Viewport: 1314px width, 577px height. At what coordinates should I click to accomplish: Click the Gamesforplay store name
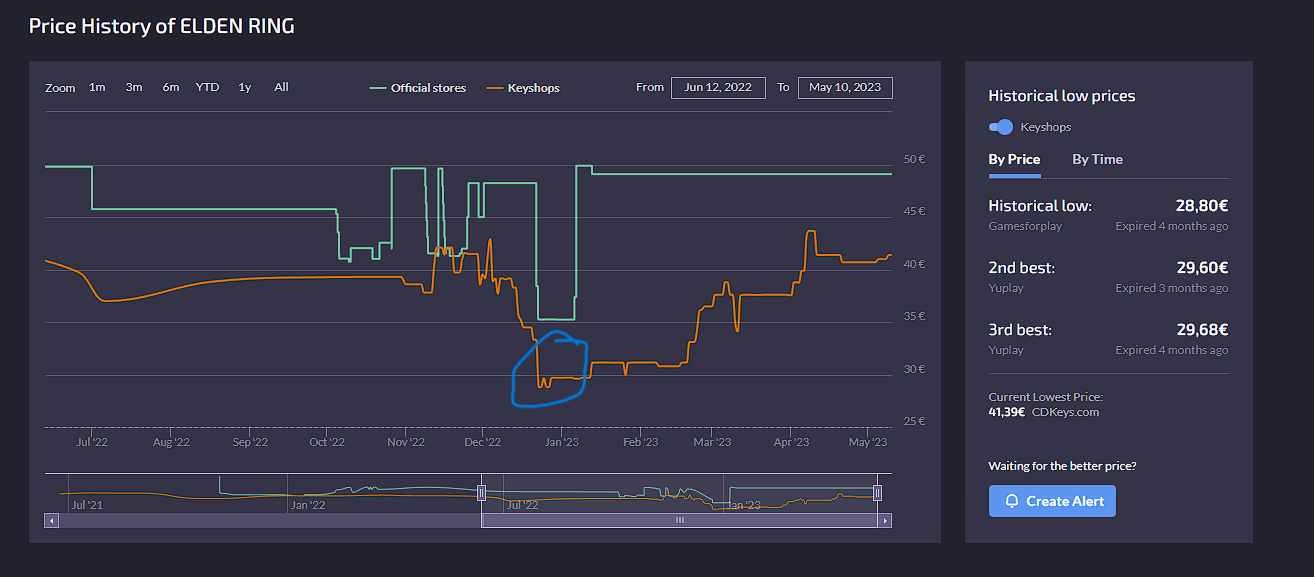pyautogui.click(x=1025, y=226)
